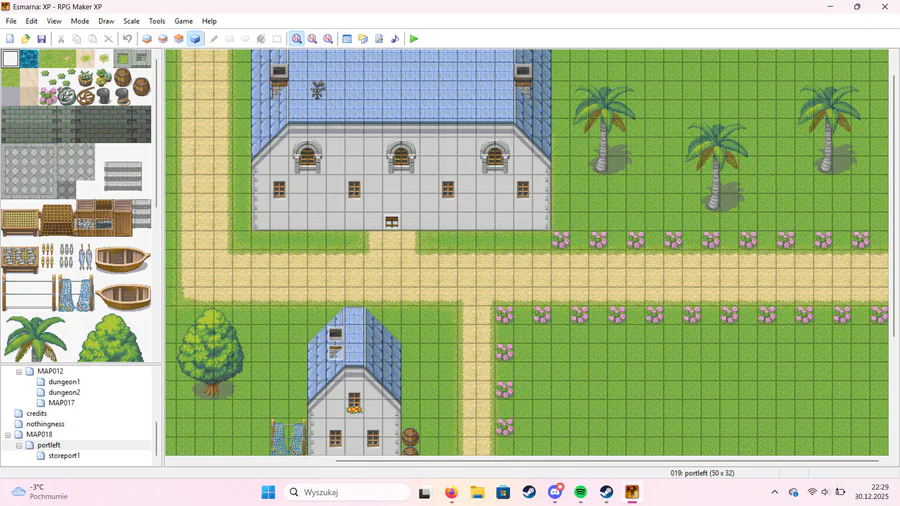900x506 pixels.
Task: Click the Delete X icon in the toolbar
Action: pyautogui.click(x=108, y=39)
